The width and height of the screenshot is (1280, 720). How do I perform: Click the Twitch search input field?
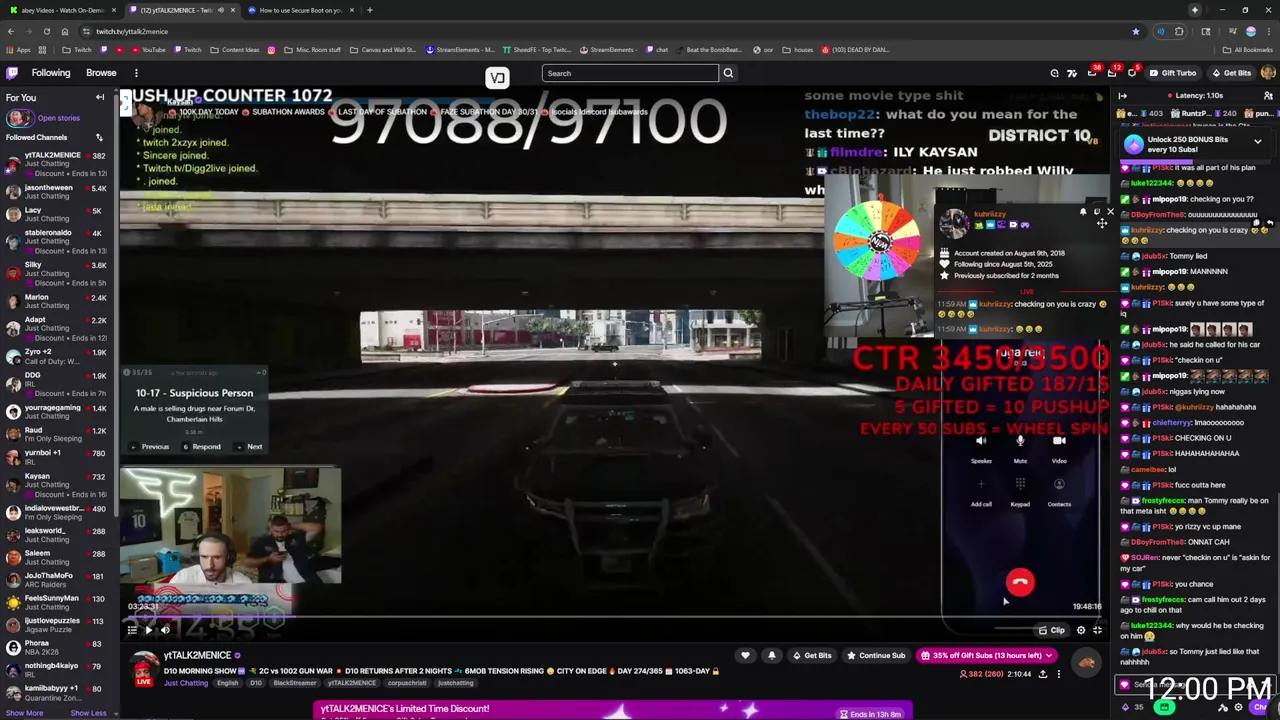(x=630, y=73)
